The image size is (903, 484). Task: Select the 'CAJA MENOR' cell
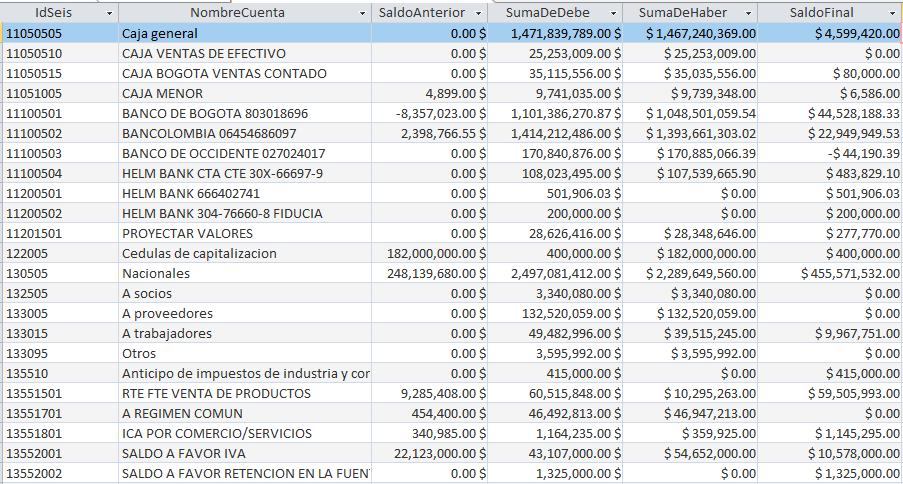tap(245, 93)
